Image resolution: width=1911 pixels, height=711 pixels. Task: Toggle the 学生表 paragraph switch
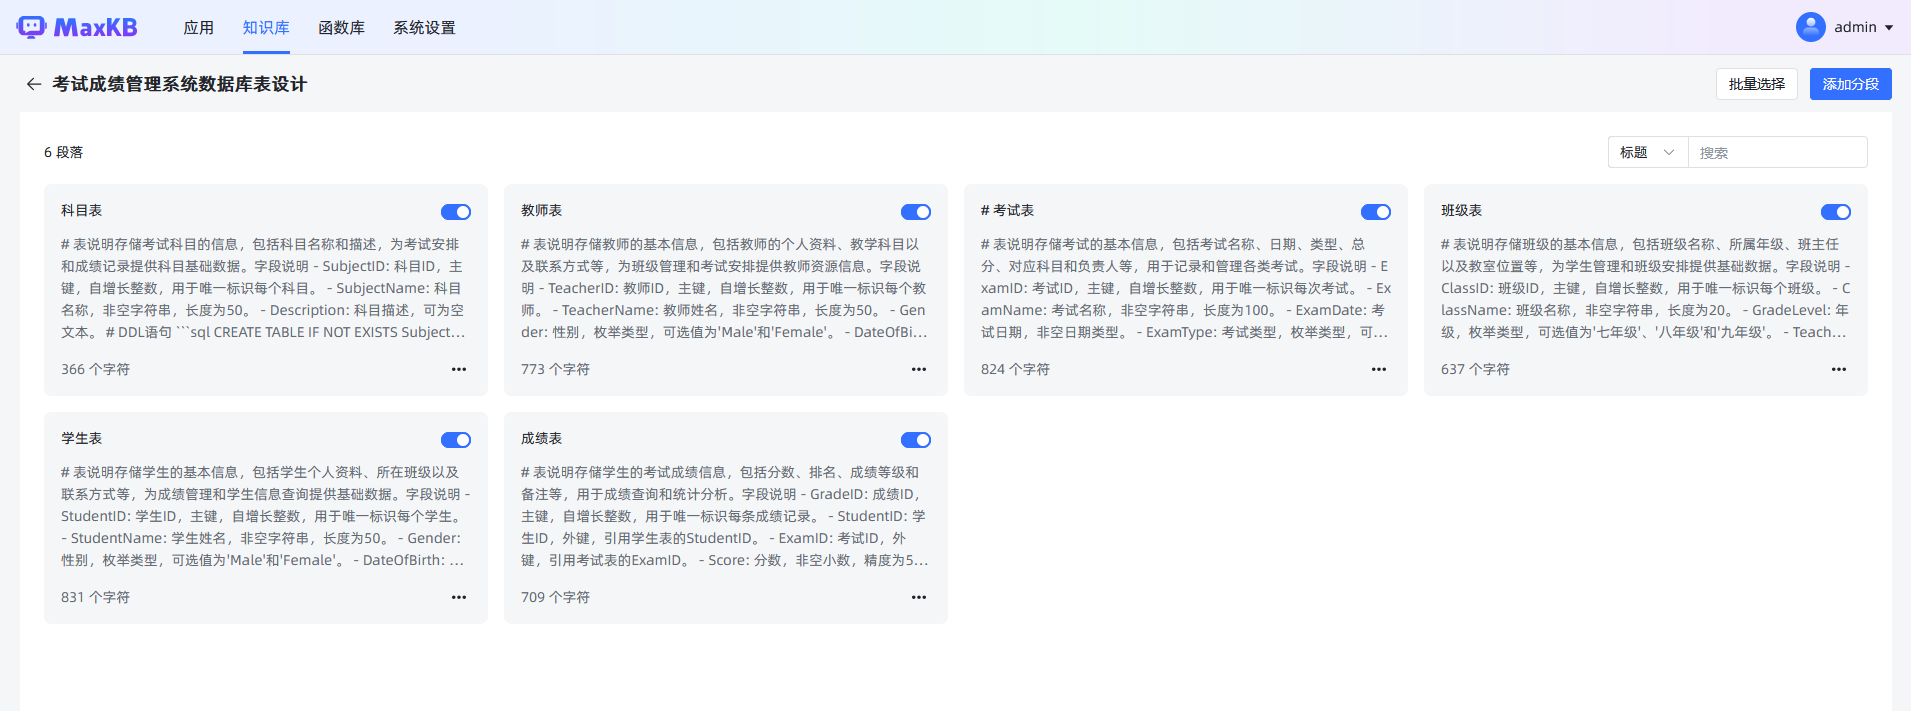456,440
